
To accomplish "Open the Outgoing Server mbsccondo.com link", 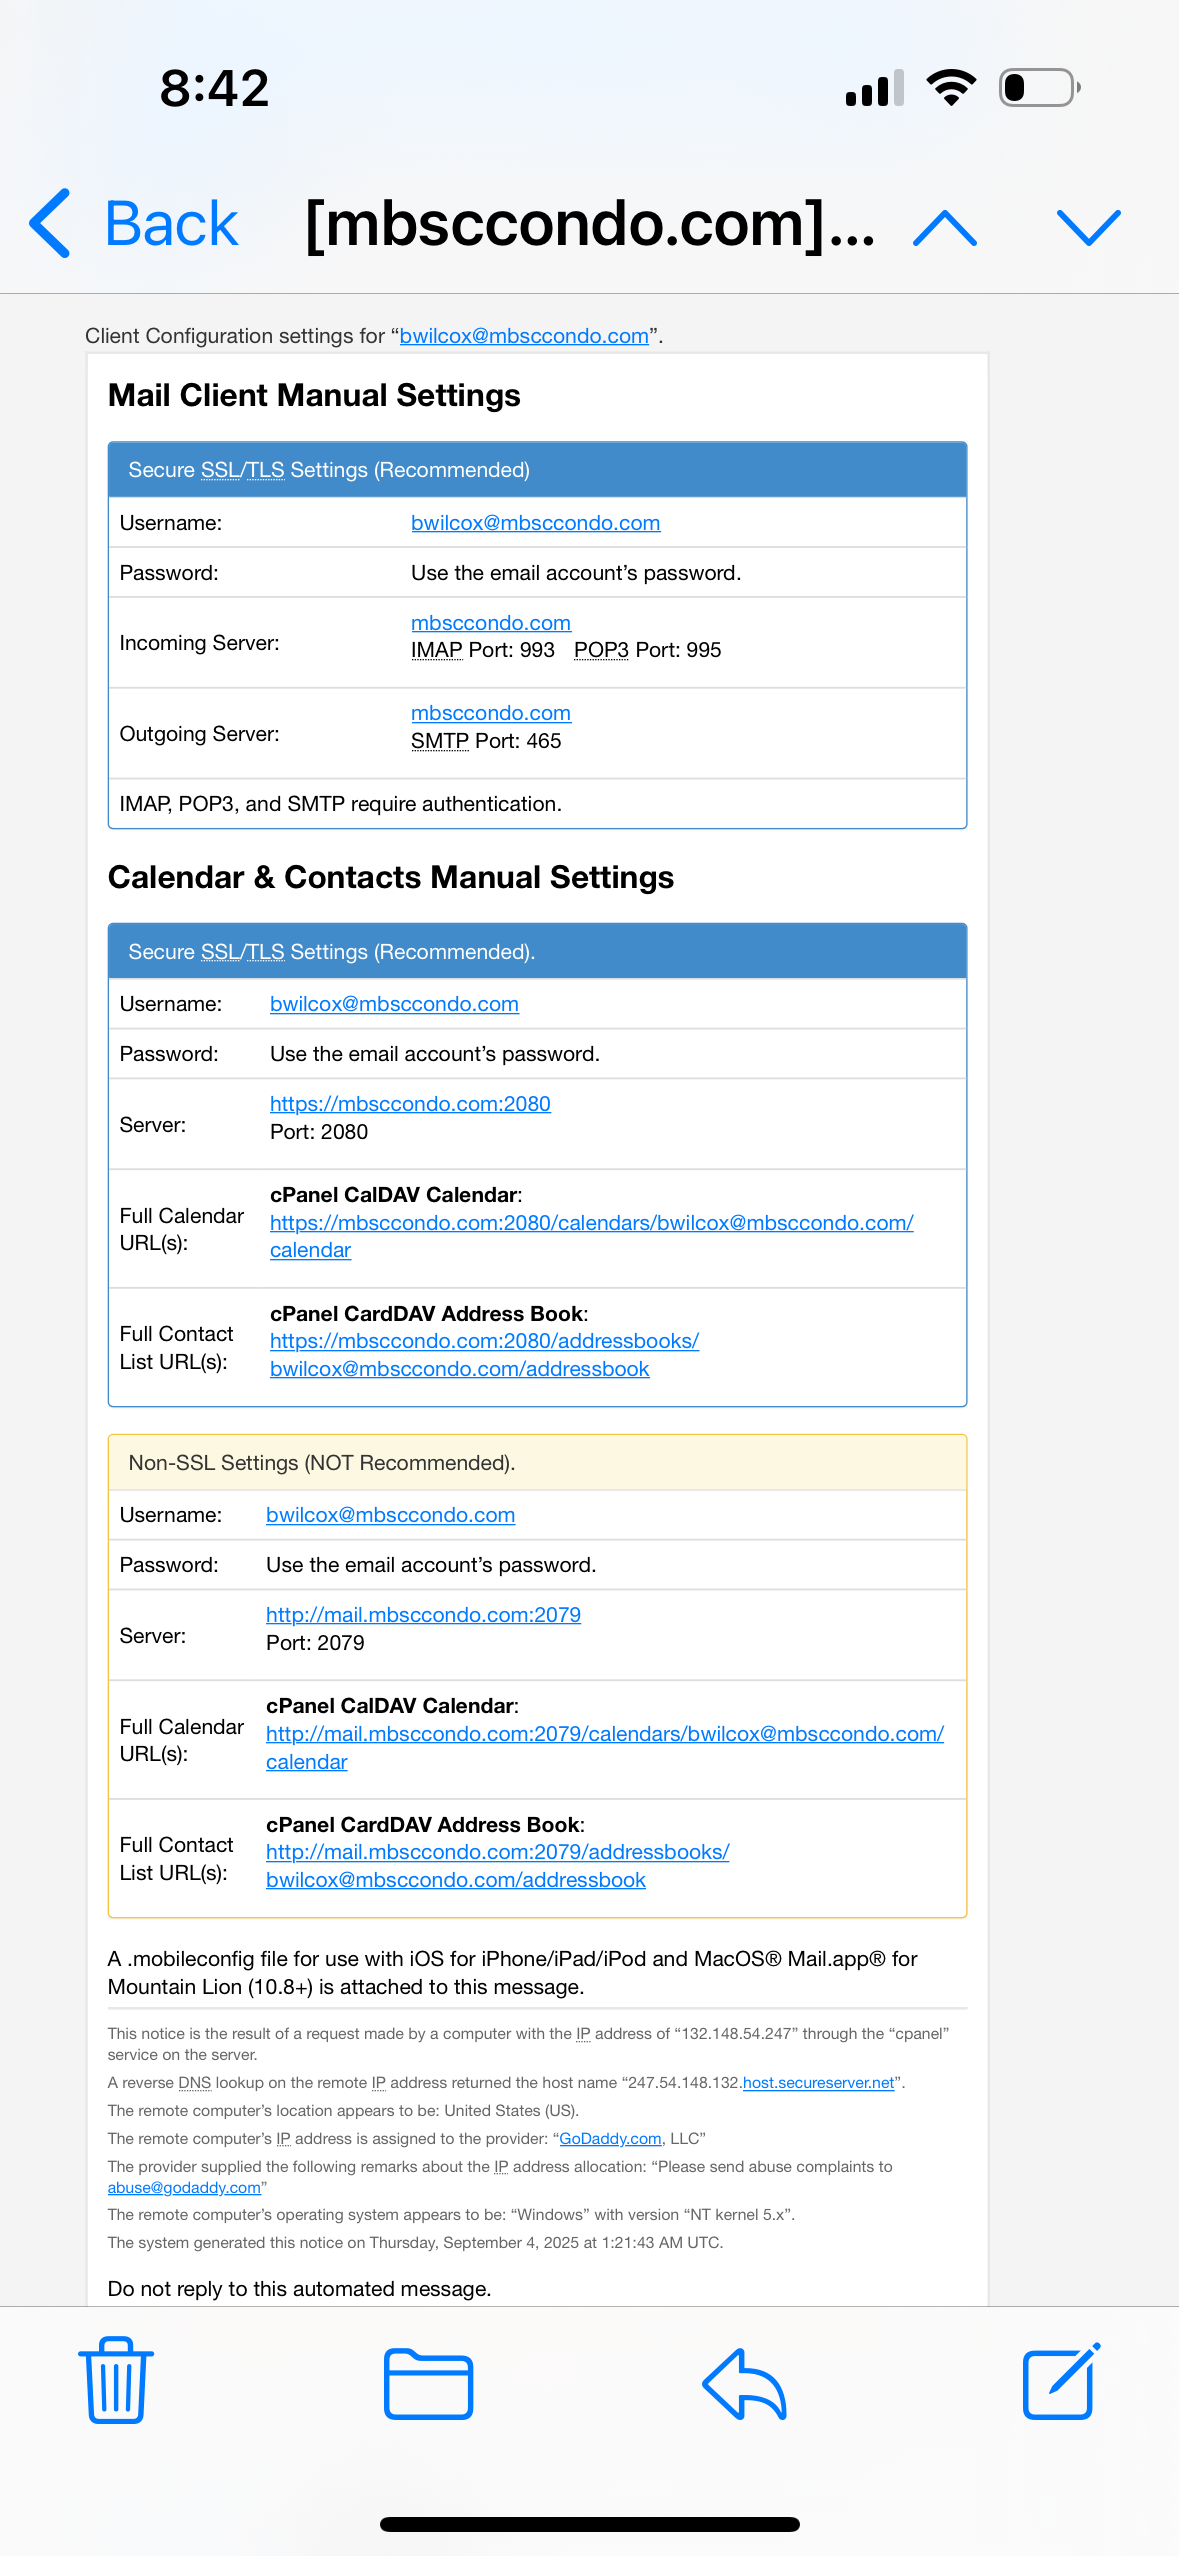I will [x=490, y=713].
